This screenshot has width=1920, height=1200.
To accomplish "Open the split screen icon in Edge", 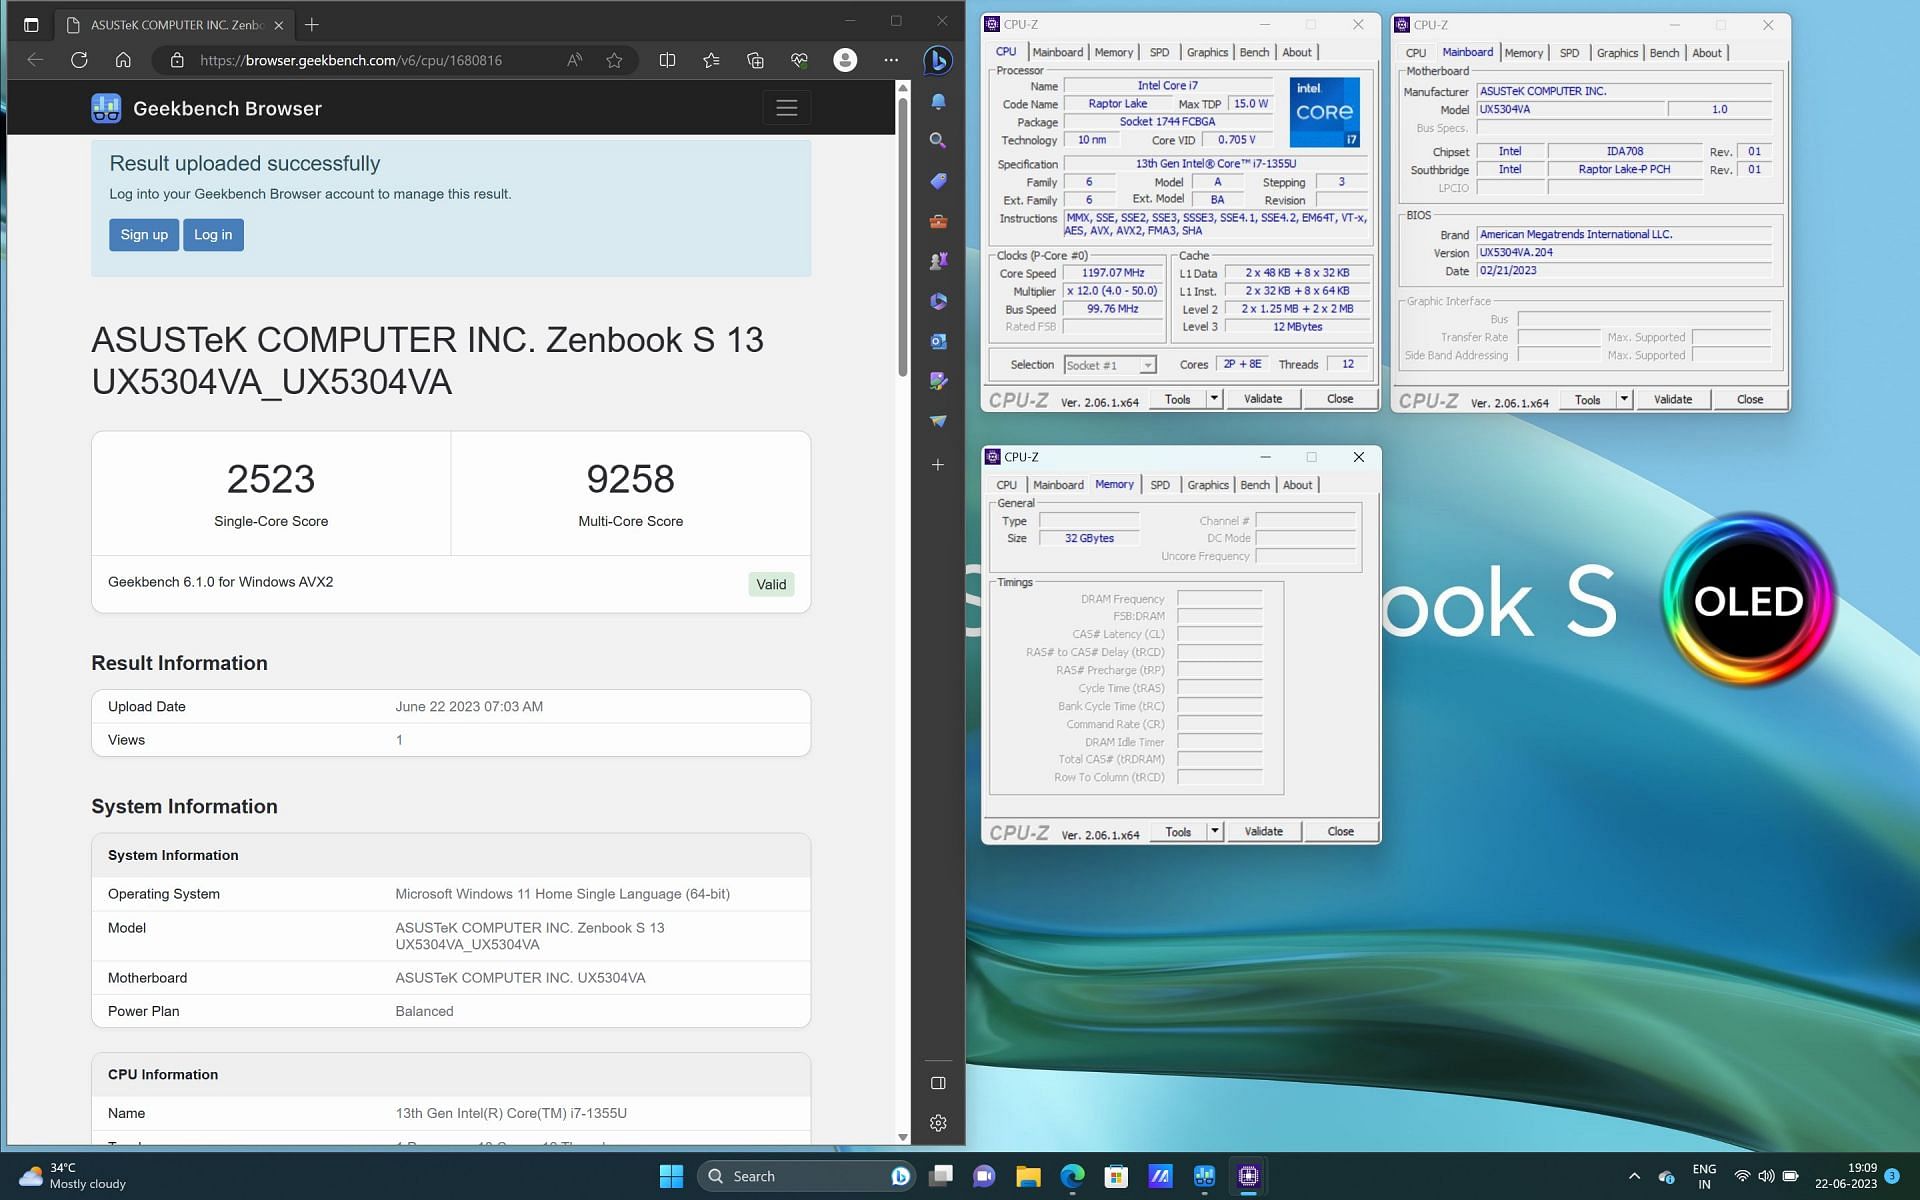I will [x=667, y=60].
